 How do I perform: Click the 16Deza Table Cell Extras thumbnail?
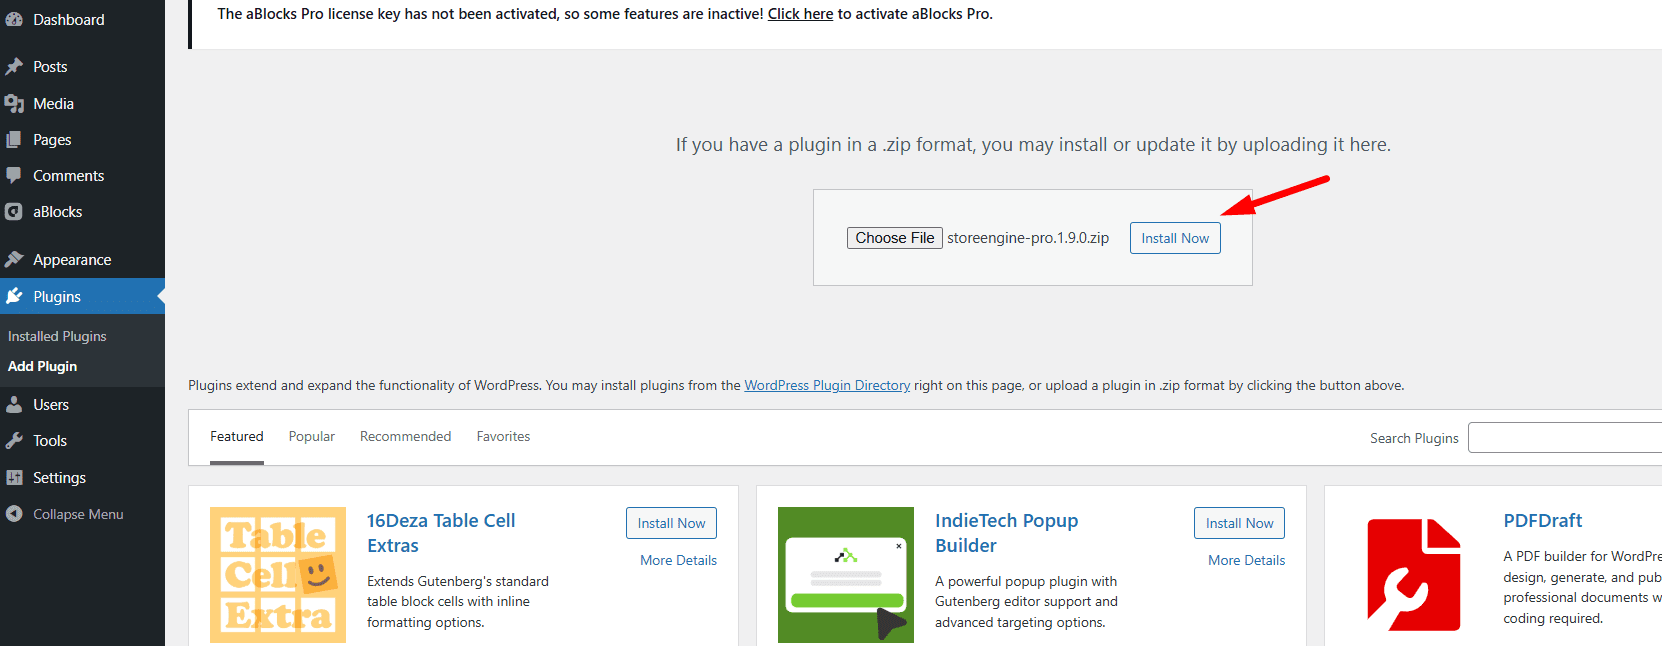pyautogui.click(x=278, y=575)
